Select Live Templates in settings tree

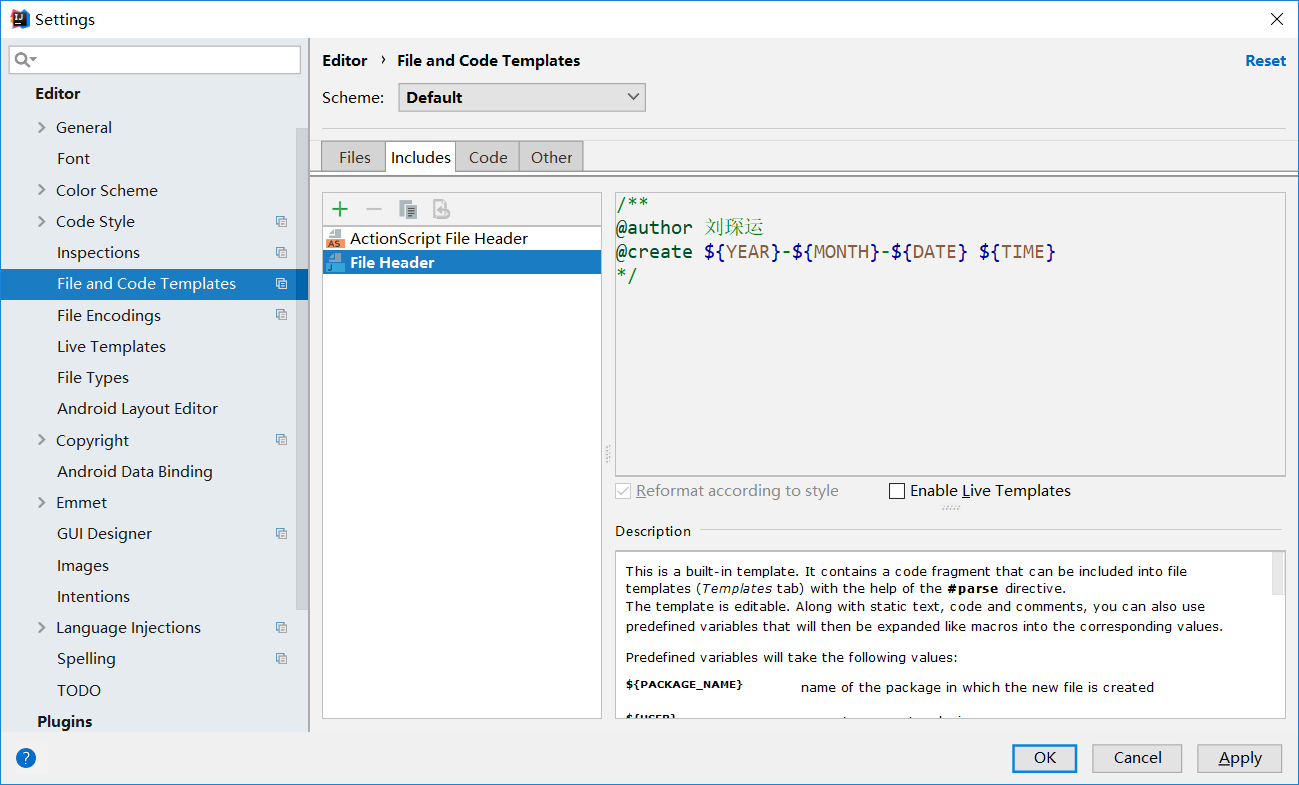pos(111,347)
